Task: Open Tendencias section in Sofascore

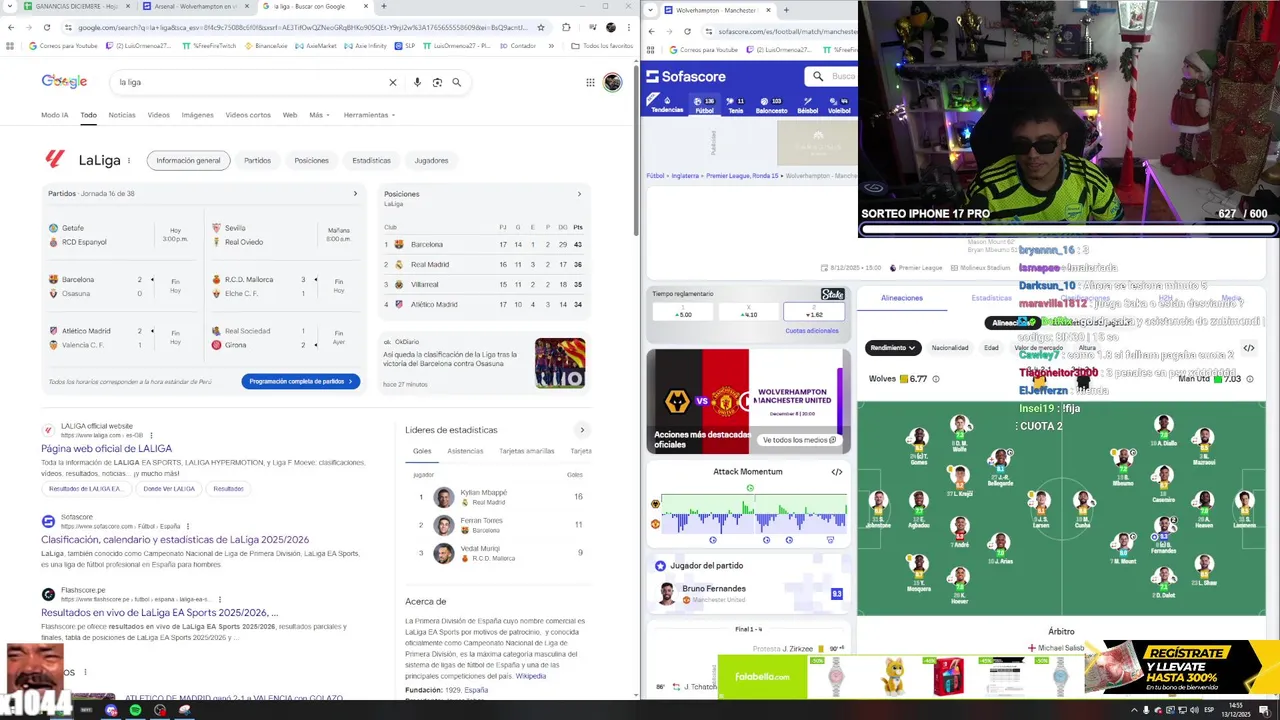Action: [x=667, y=105]
